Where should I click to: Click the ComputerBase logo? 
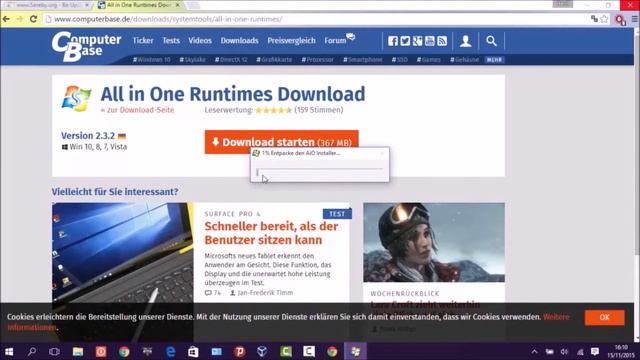86,47
